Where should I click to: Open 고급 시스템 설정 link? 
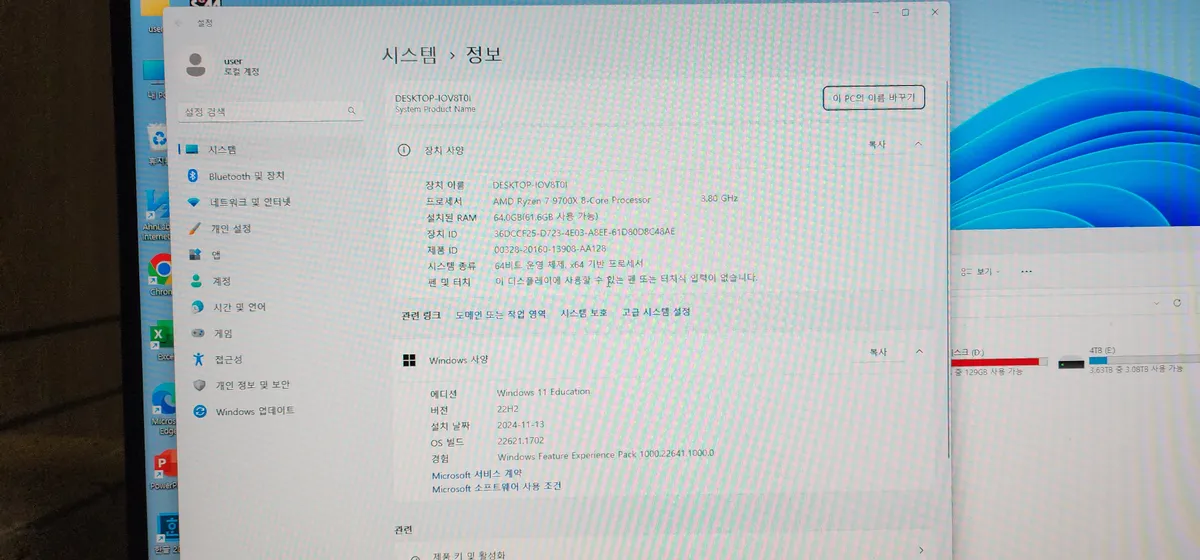click(656, 312)
